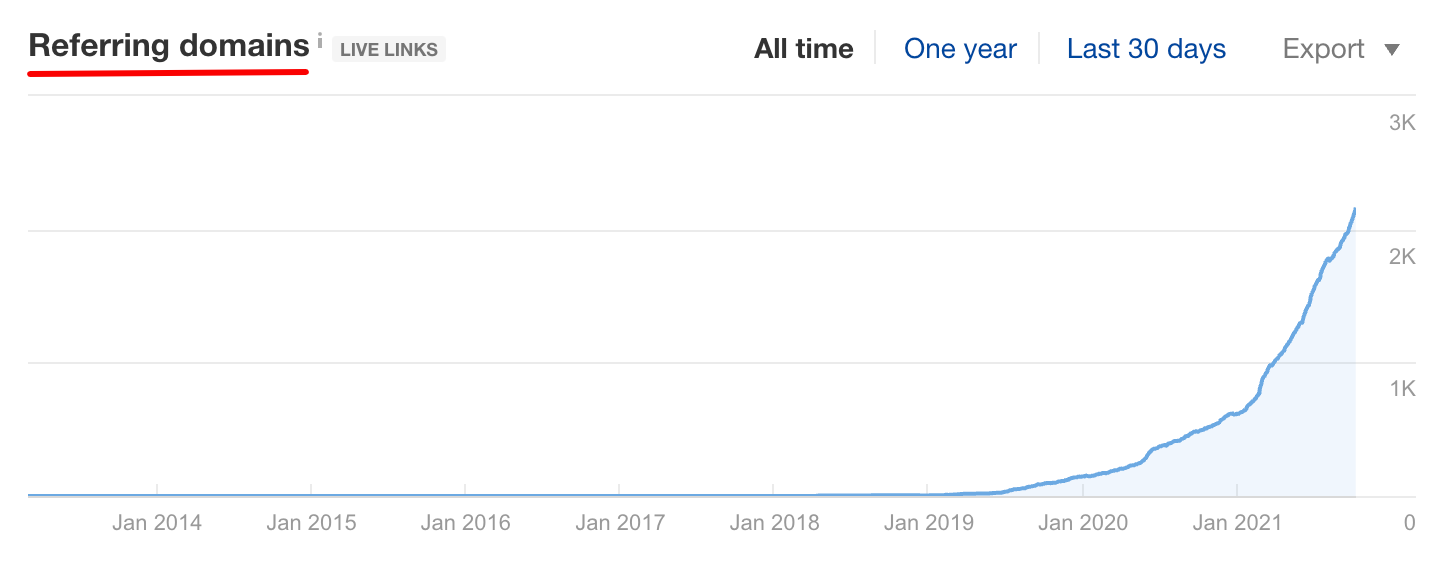Select the All time range tab

click(x=804, y=49)
